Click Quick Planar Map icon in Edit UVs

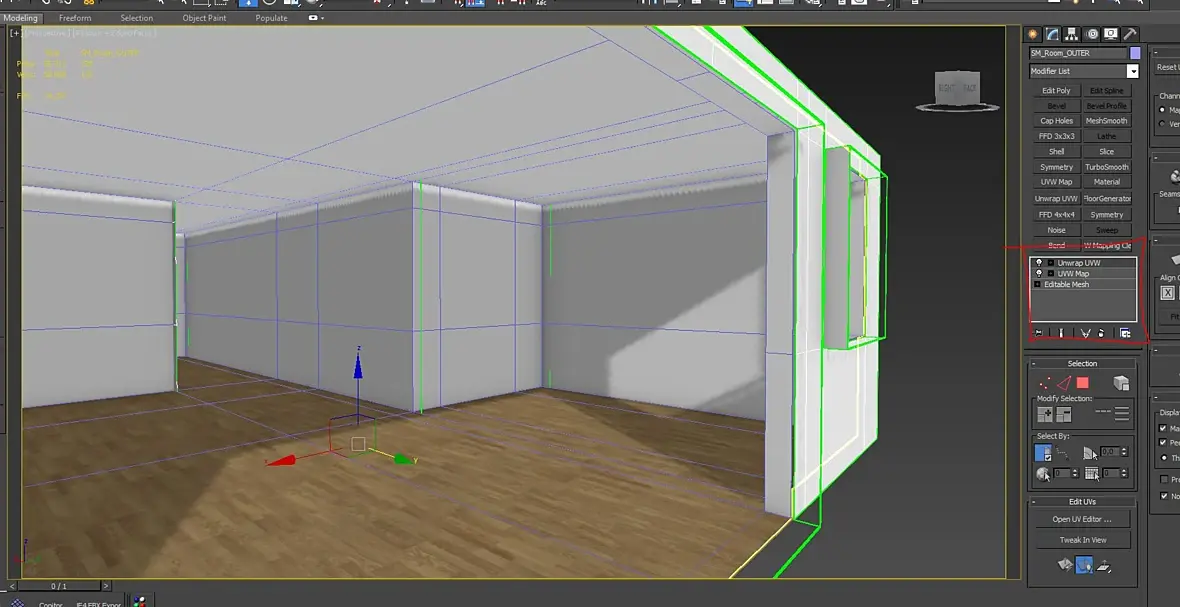click(1064, 565)
